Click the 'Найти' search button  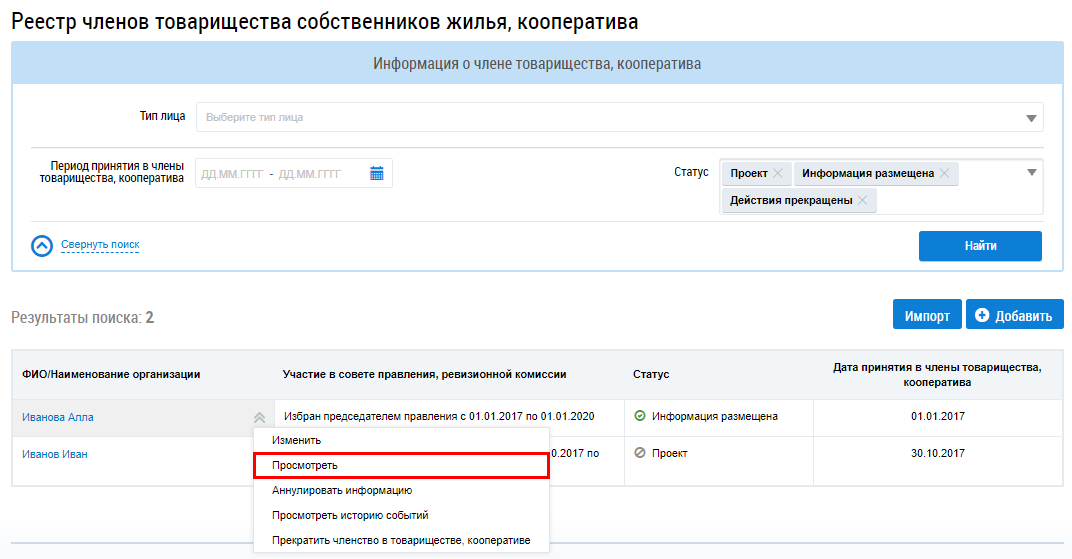pyautogui.click(x=980, y=246)
